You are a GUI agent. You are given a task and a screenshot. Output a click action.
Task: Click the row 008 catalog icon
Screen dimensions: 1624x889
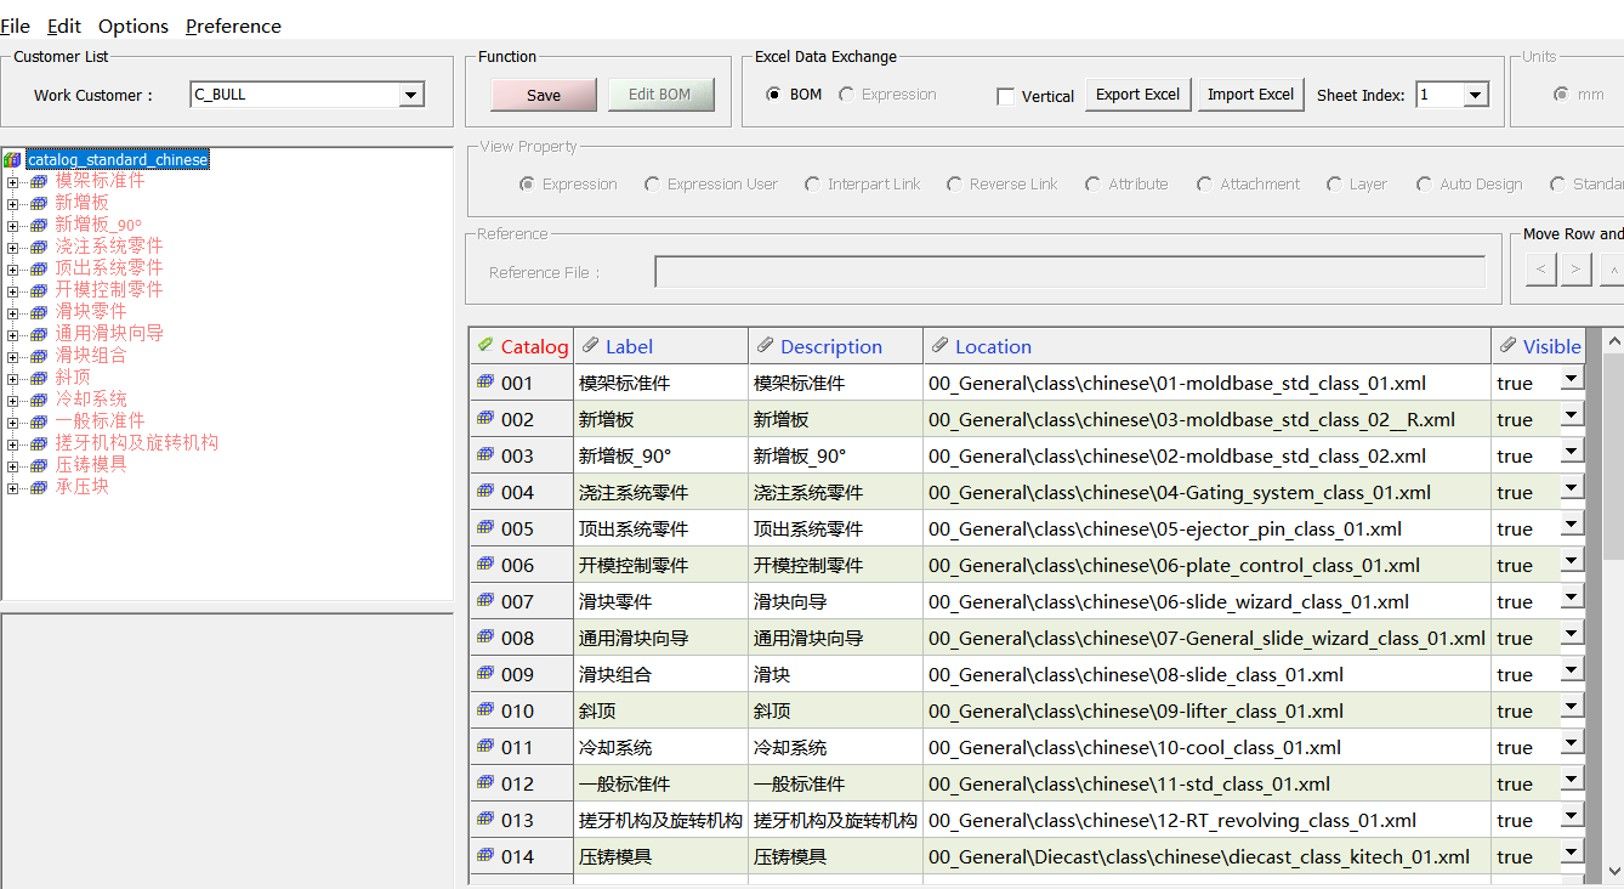click(486, 636)
